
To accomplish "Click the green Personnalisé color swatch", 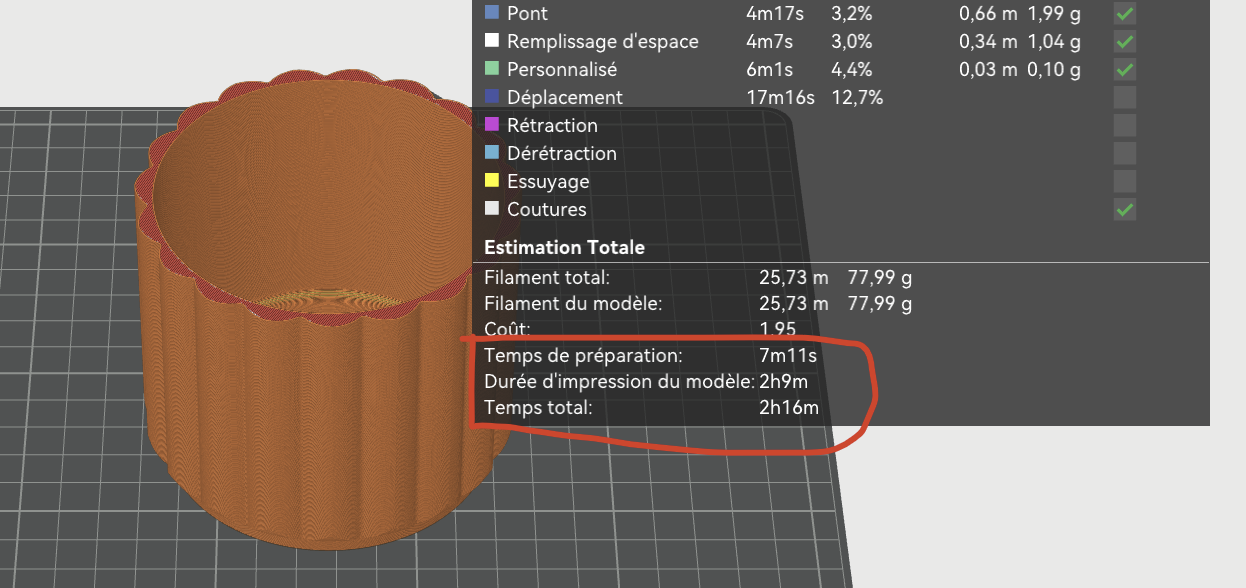I will coord(492,69).
